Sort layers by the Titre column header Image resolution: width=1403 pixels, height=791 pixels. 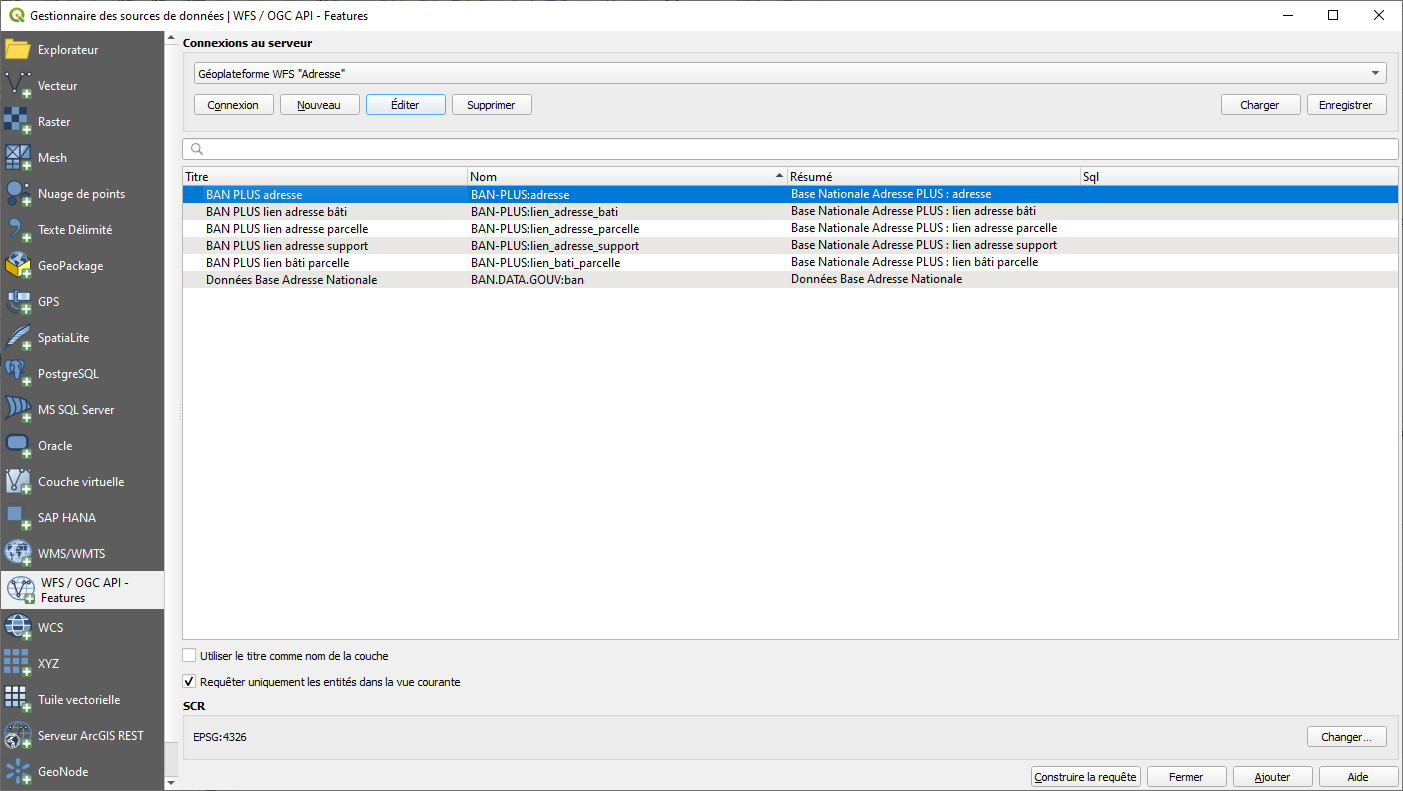(x=325, y=177)
